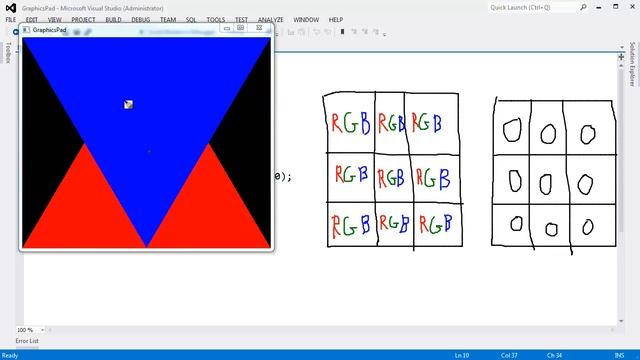This screenshot has width=640, height=360.
Task: Open the FILE menu
Action: pos(11,20)
